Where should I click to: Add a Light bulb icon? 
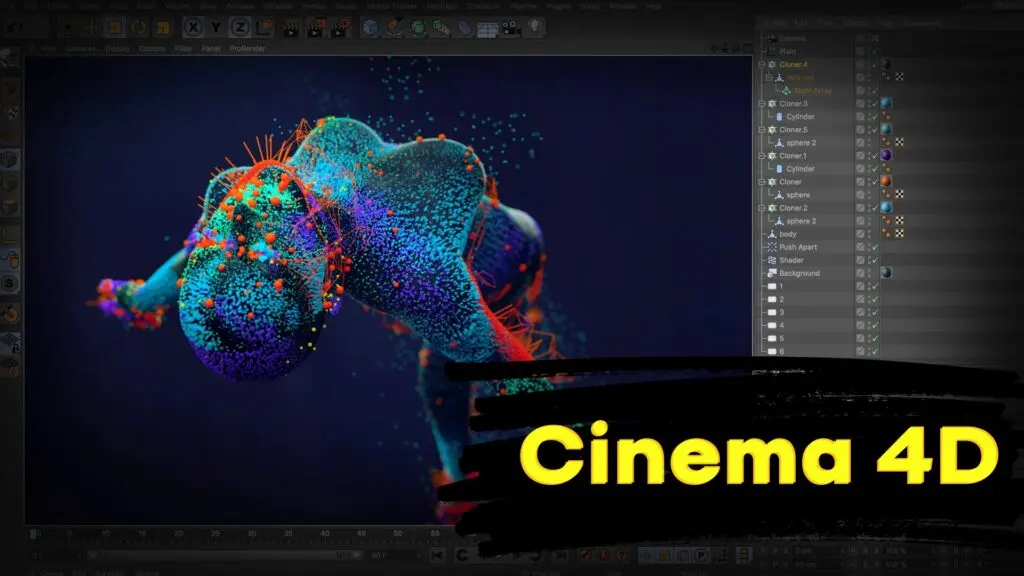click(x=535, y=27)
